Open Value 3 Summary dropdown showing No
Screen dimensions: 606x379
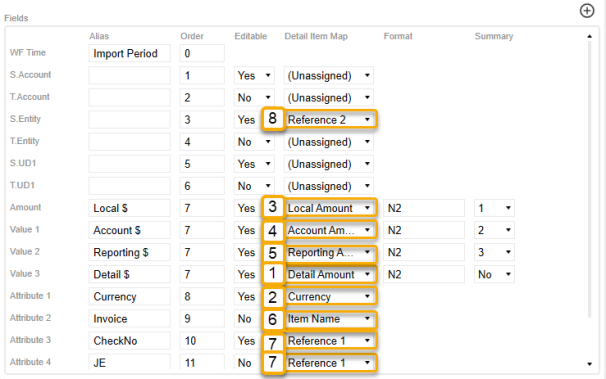click(x=494, y=274)
